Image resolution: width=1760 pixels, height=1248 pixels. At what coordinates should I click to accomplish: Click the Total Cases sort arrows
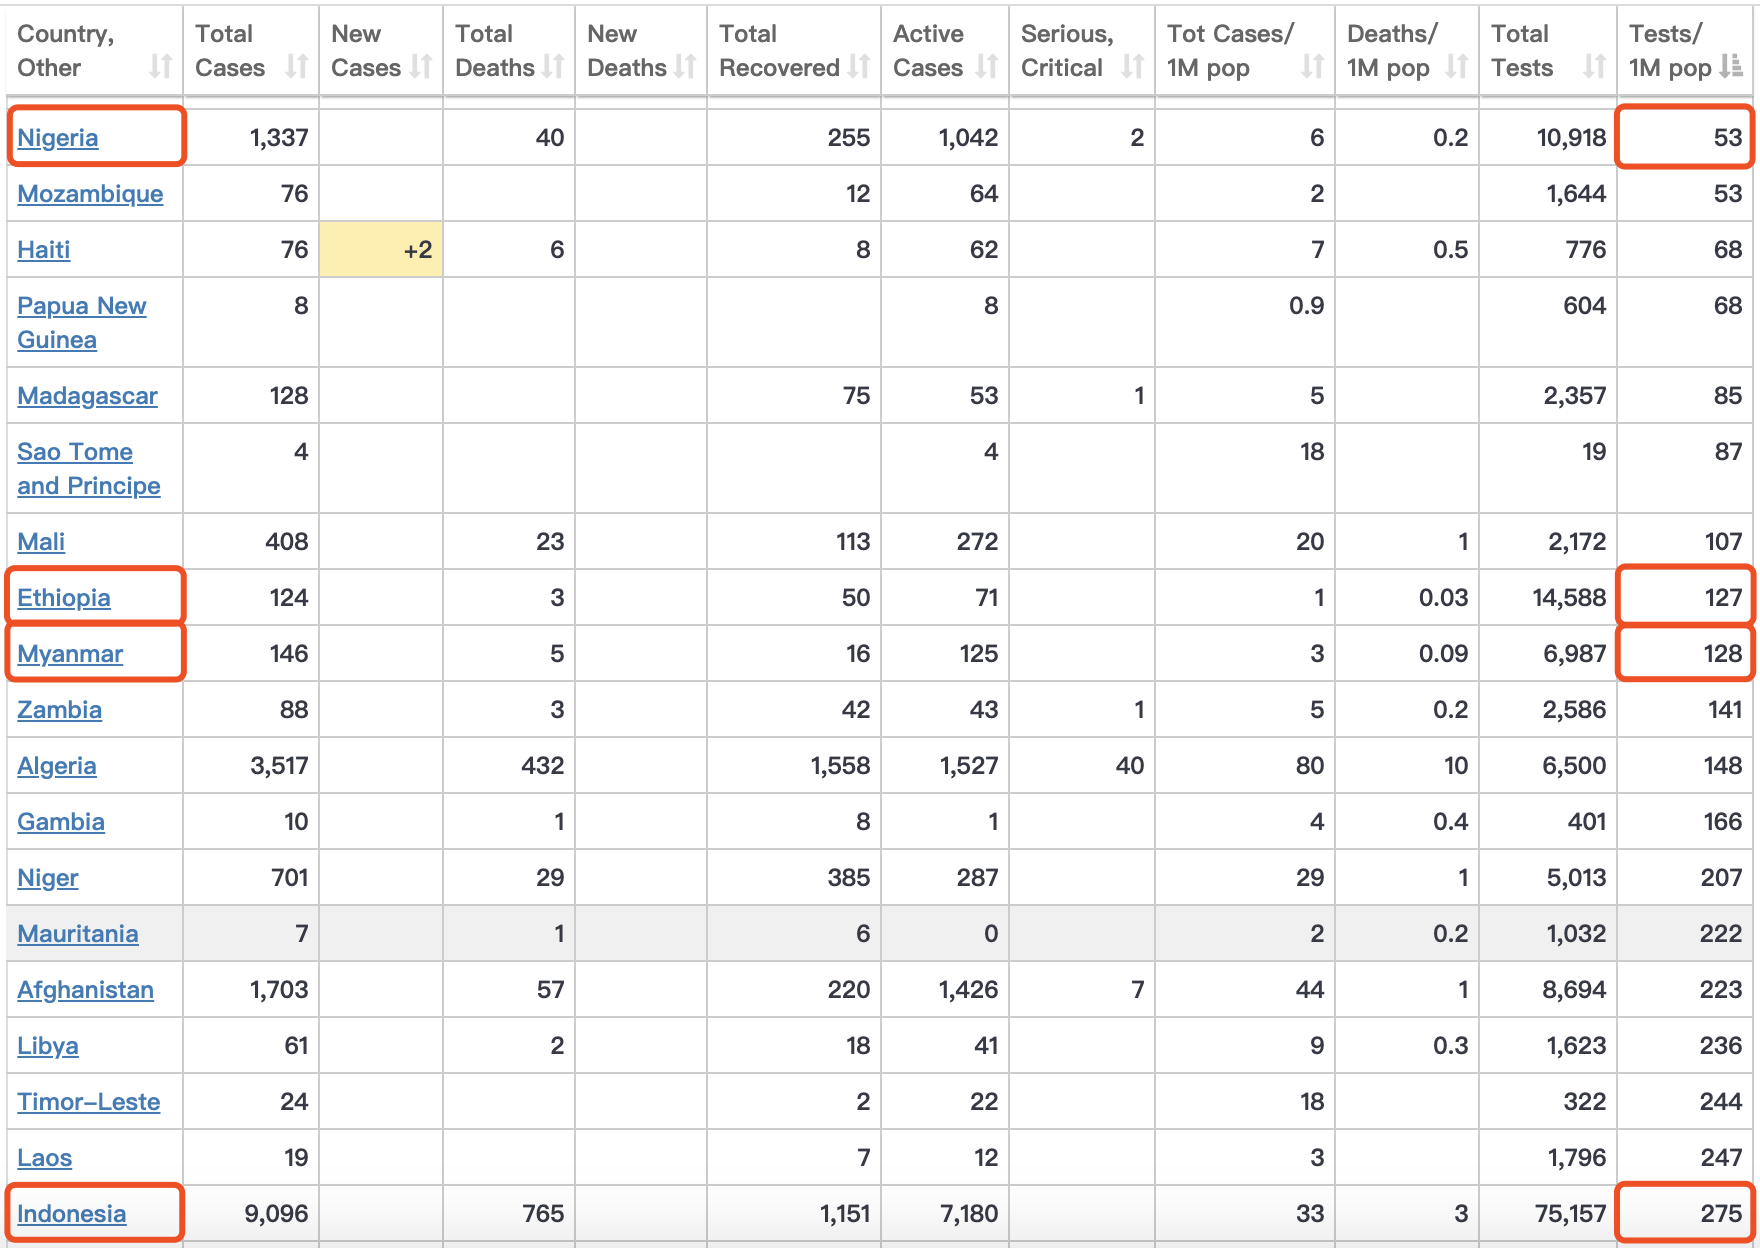point(296,67)
